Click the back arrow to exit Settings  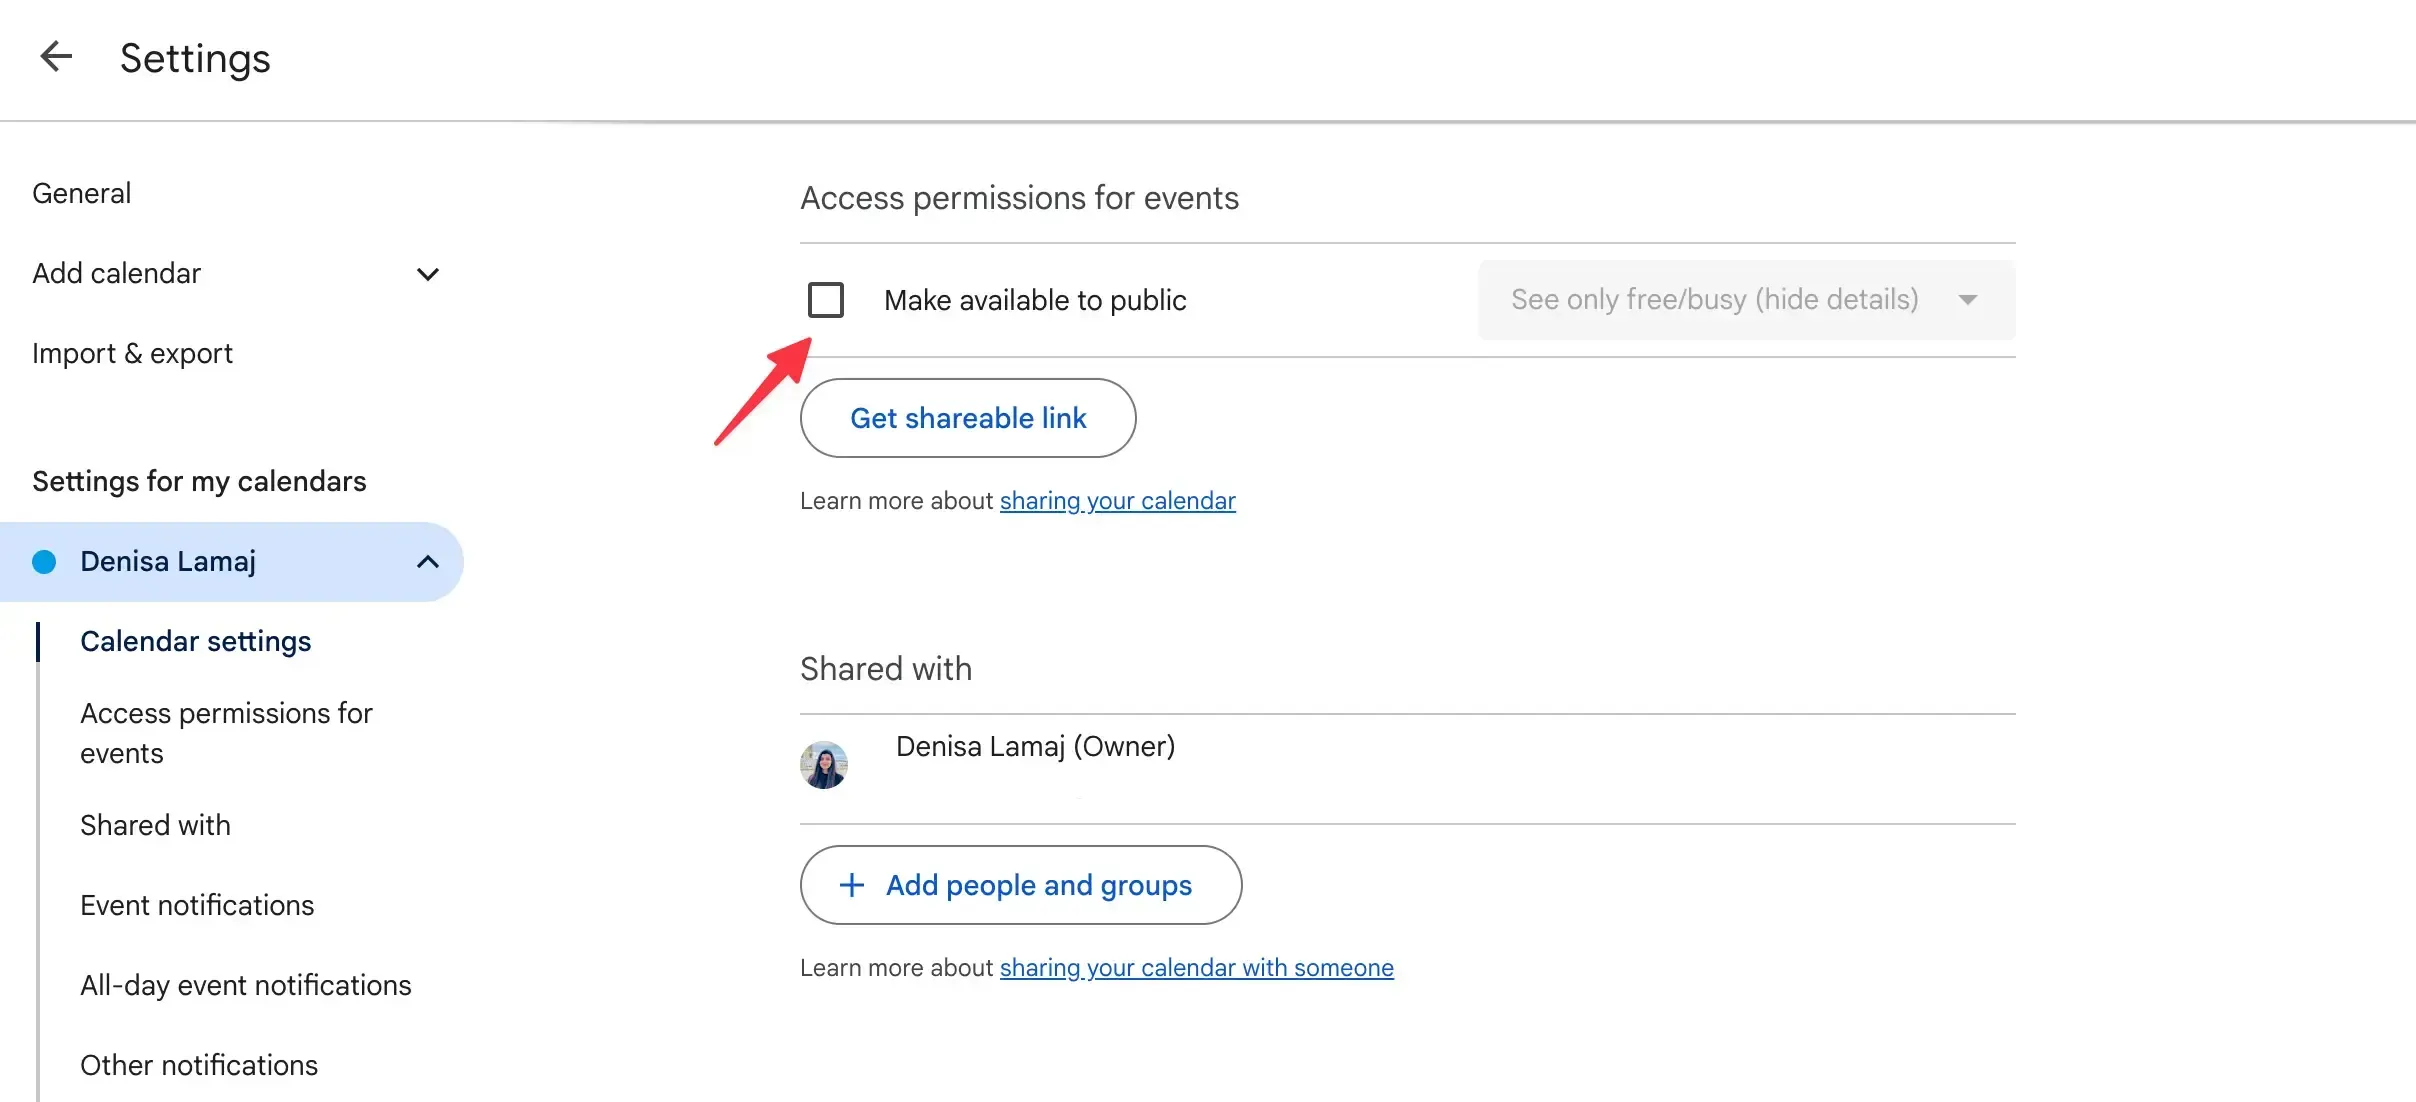(56, 57)
